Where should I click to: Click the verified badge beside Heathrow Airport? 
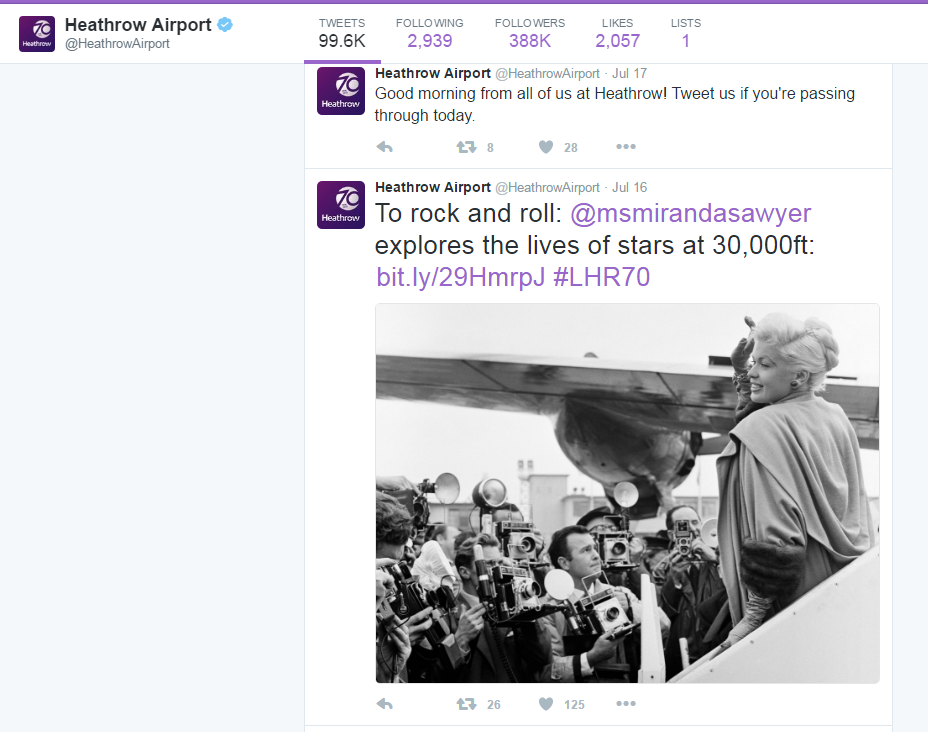tap(225, 24)
